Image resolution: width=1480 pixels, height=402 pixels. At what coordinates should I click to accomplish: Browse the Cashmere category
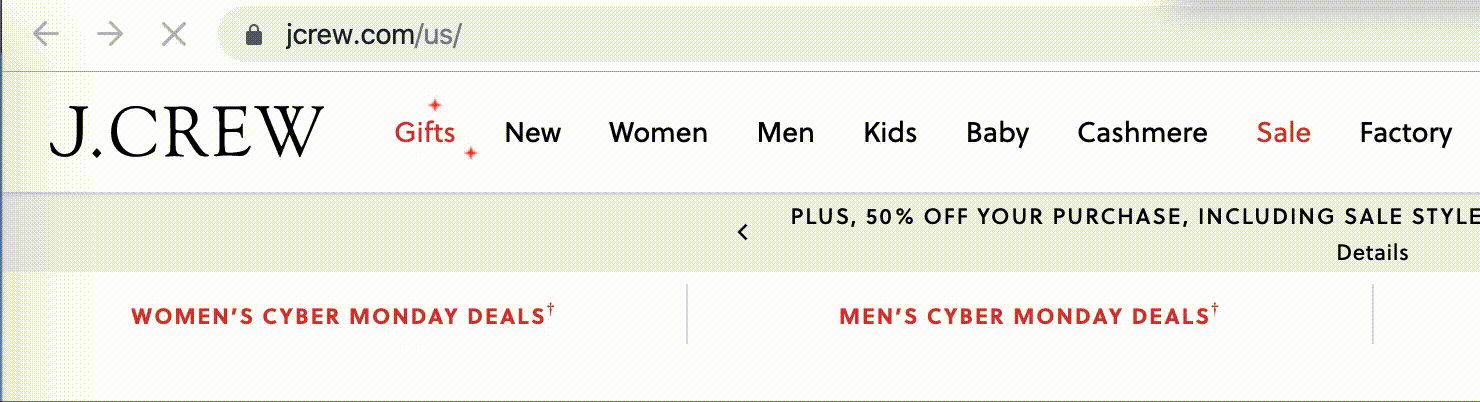[x=1142, y=132]
